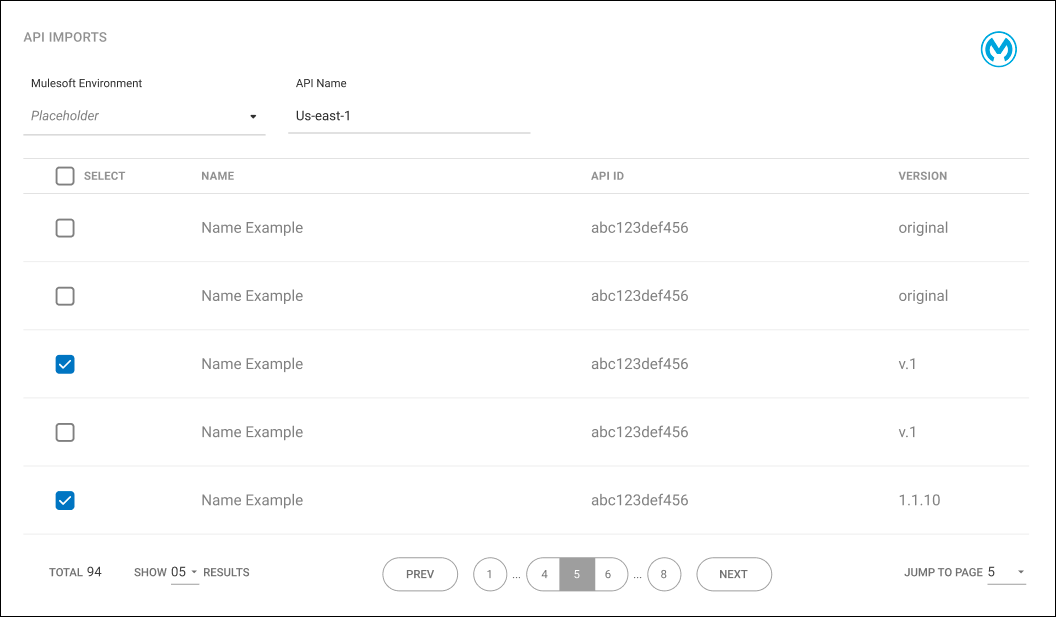1056x617 pixels.
Task: Check the first Name Example row checkbox
Action: (65, 227)
